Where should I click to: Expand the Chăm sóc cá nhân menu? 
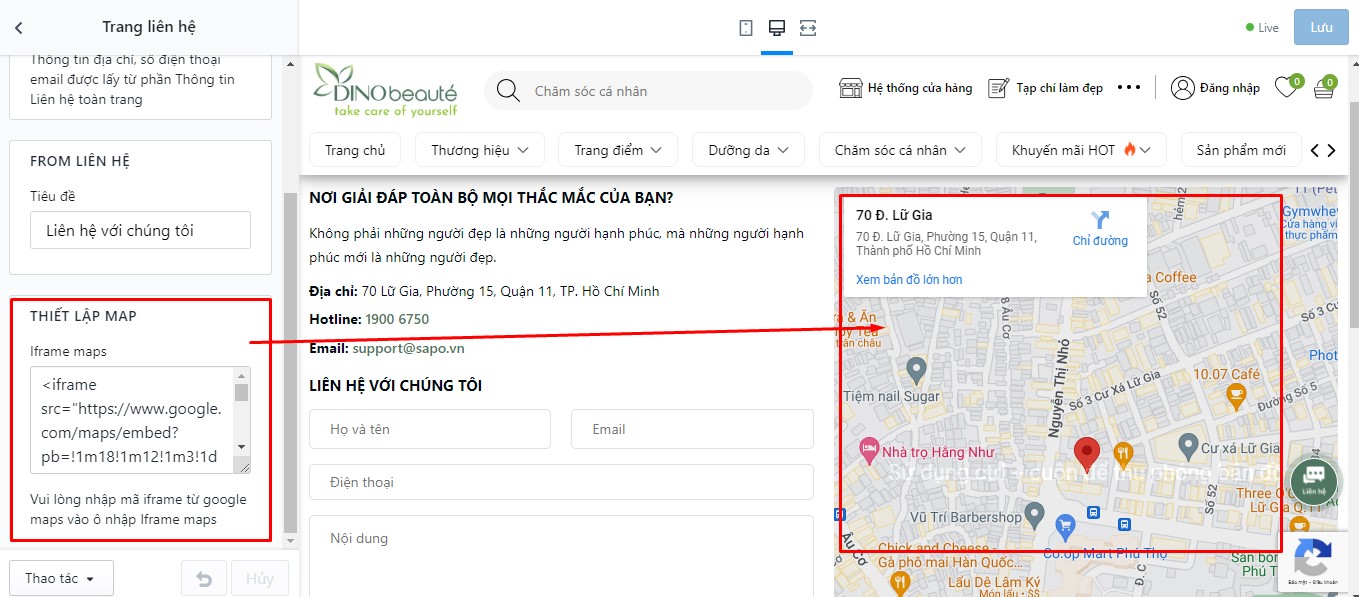[x=901, y=150]
